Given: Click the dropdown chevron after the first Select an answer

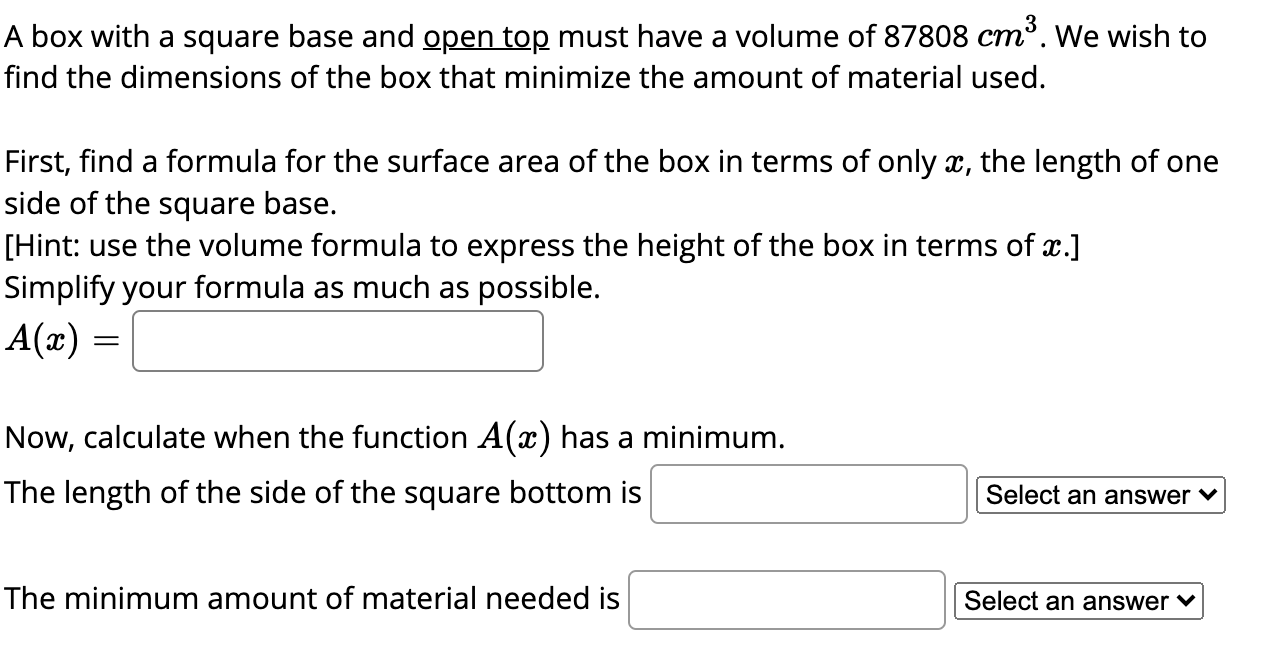Looking at the screenshot, I should tap(1210, 495).
